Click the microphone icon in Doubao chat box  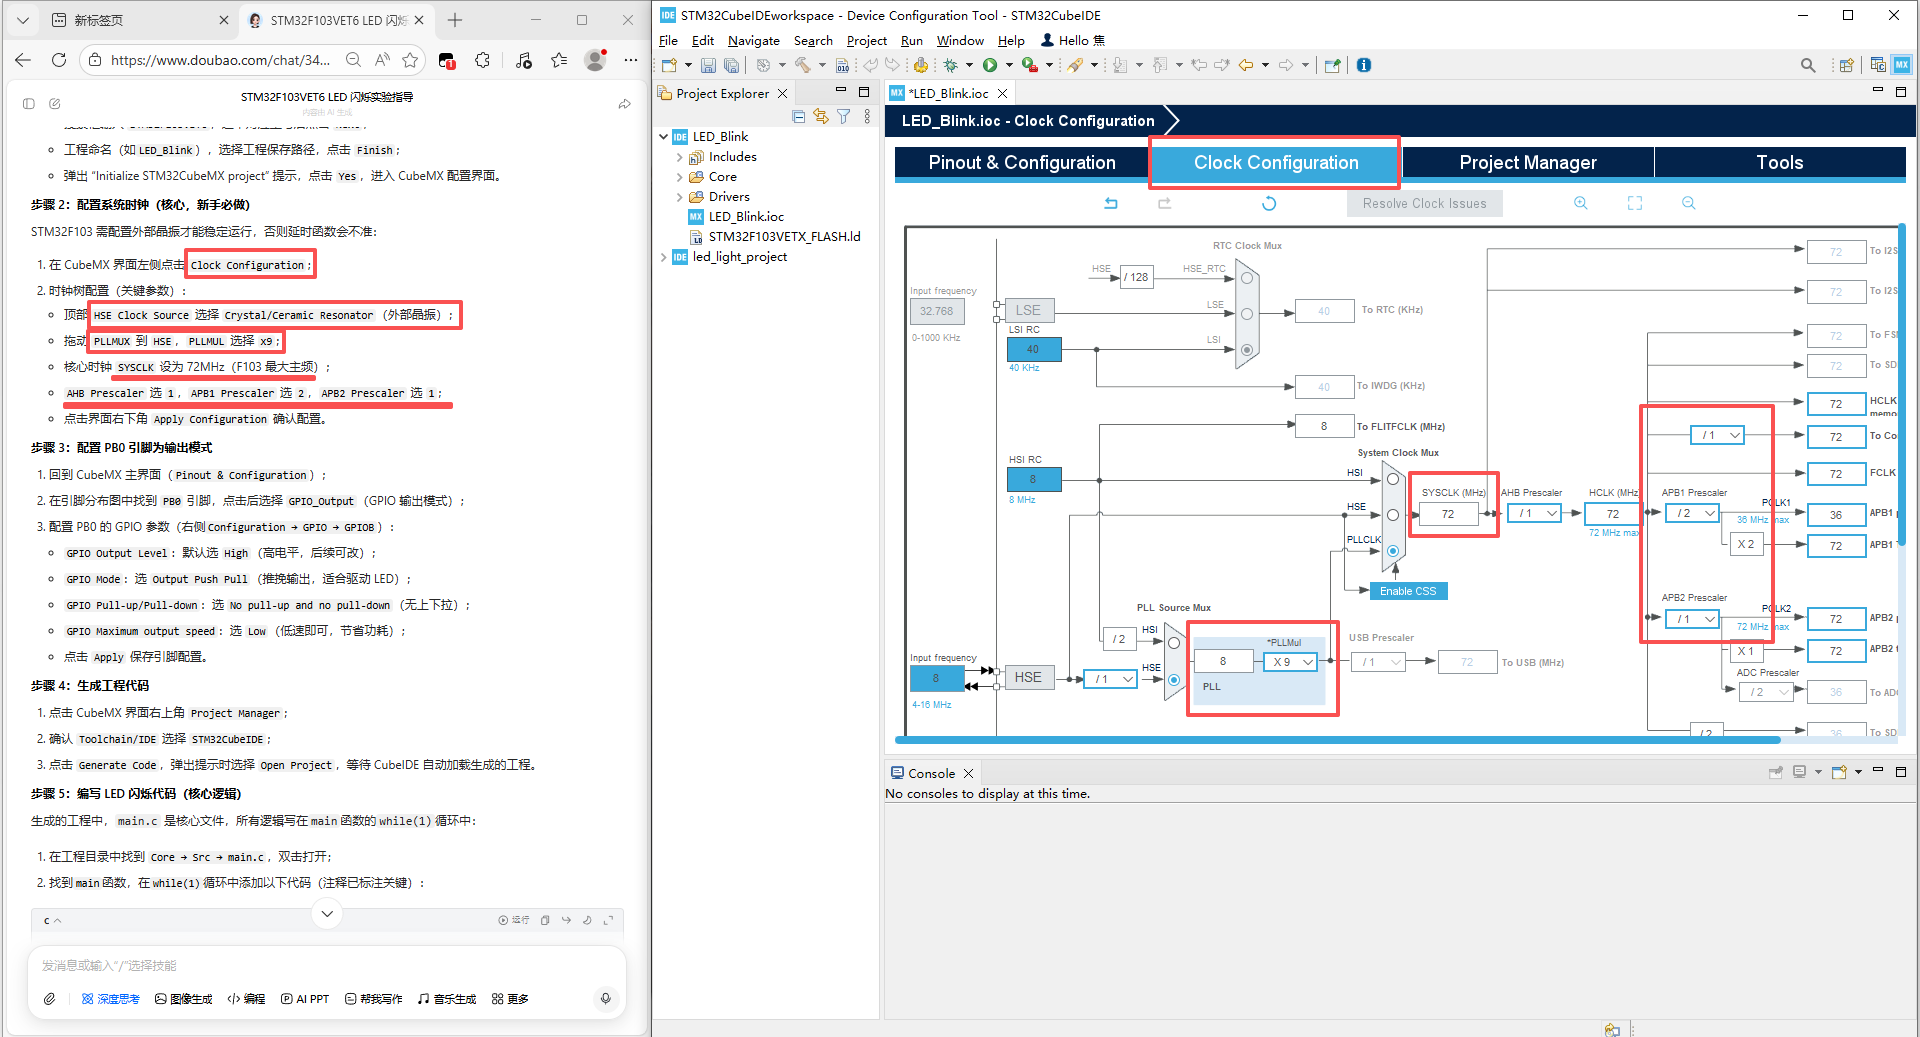[605, 998]
